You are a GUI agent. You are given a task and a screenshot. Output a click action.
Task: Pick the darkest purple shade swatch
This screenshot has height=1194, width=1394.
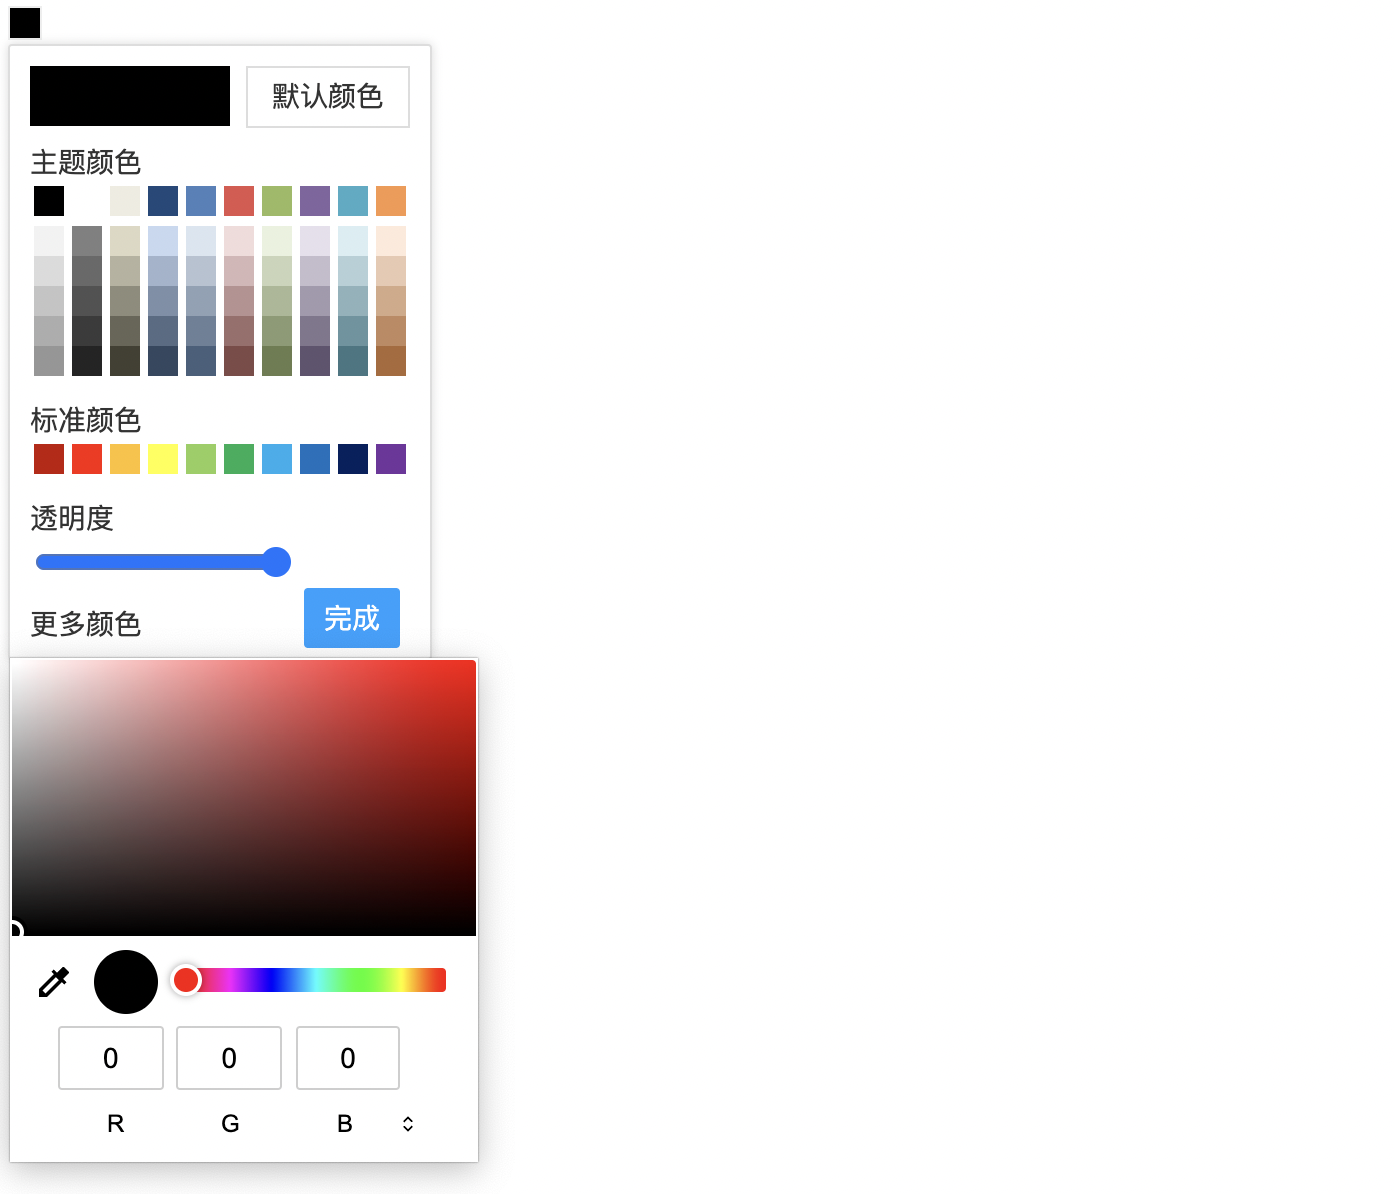pyautogui.click(x=315, y=361)
